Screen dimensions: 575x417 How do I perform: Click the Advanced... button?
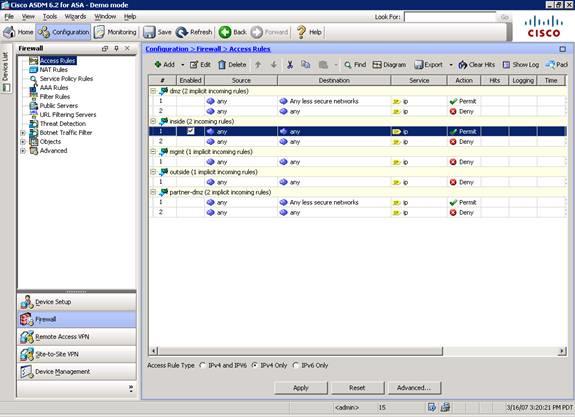tap(414, 388)
